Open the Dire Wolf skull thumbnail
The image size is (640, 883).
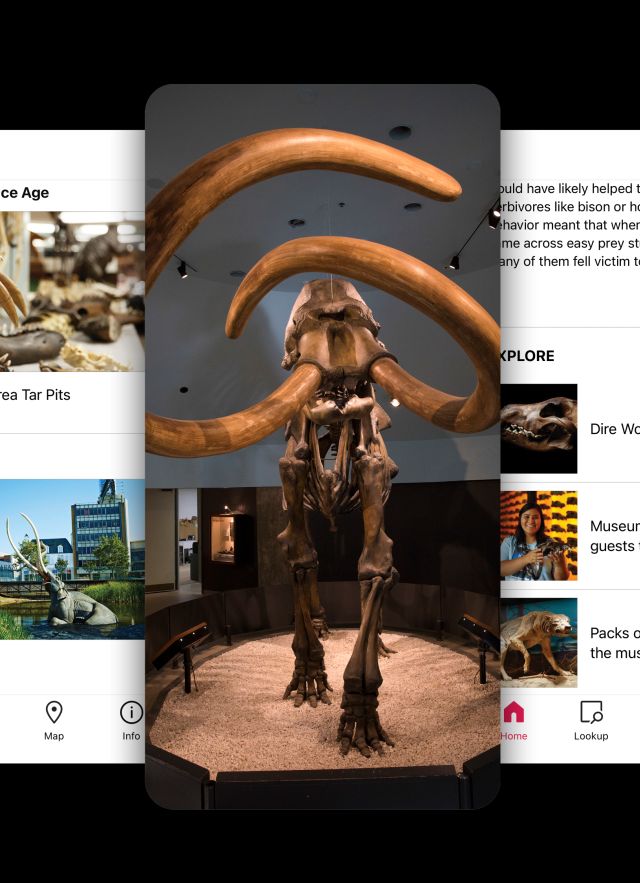click(x=539, y=429)
